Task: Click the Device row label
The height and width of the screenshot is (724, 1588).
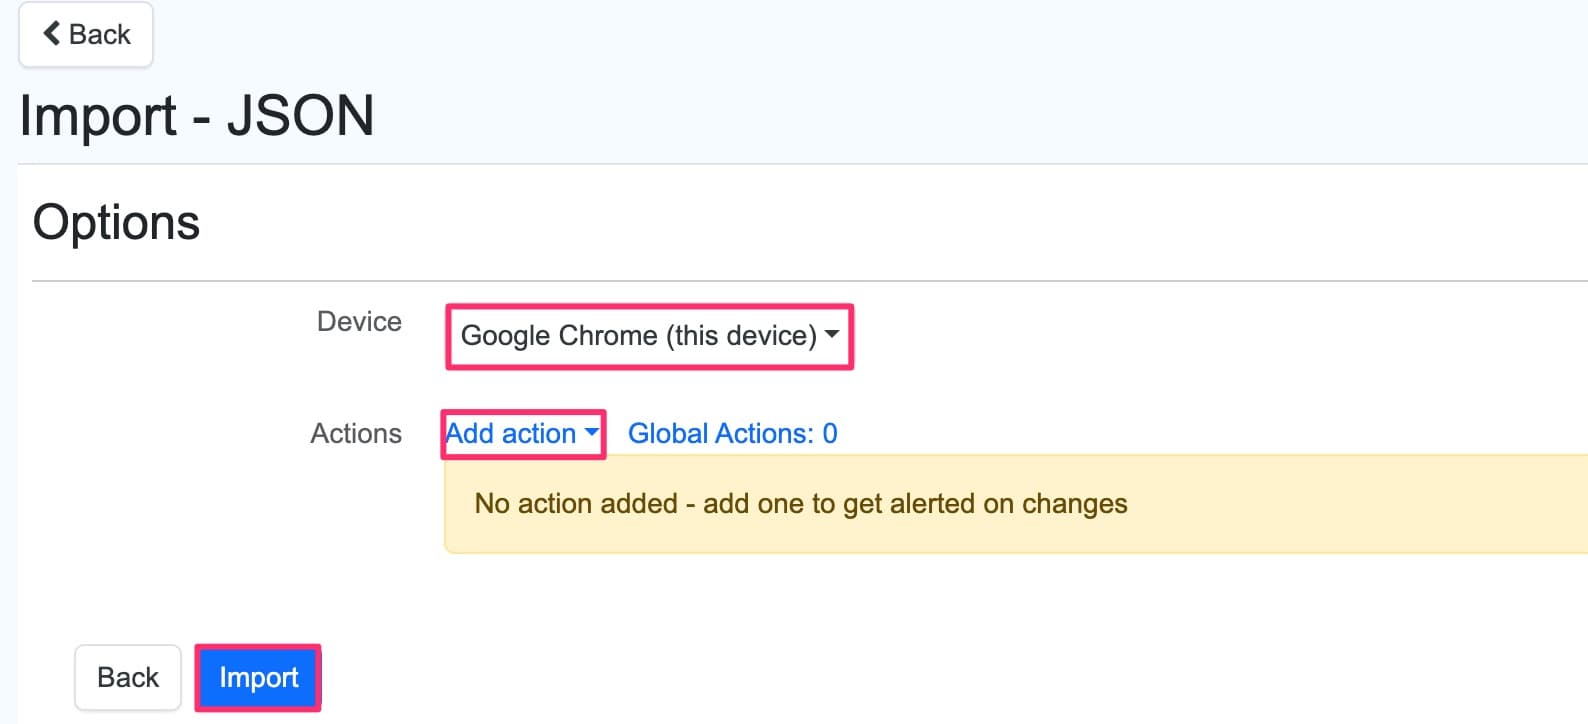Action: point(358,321)
